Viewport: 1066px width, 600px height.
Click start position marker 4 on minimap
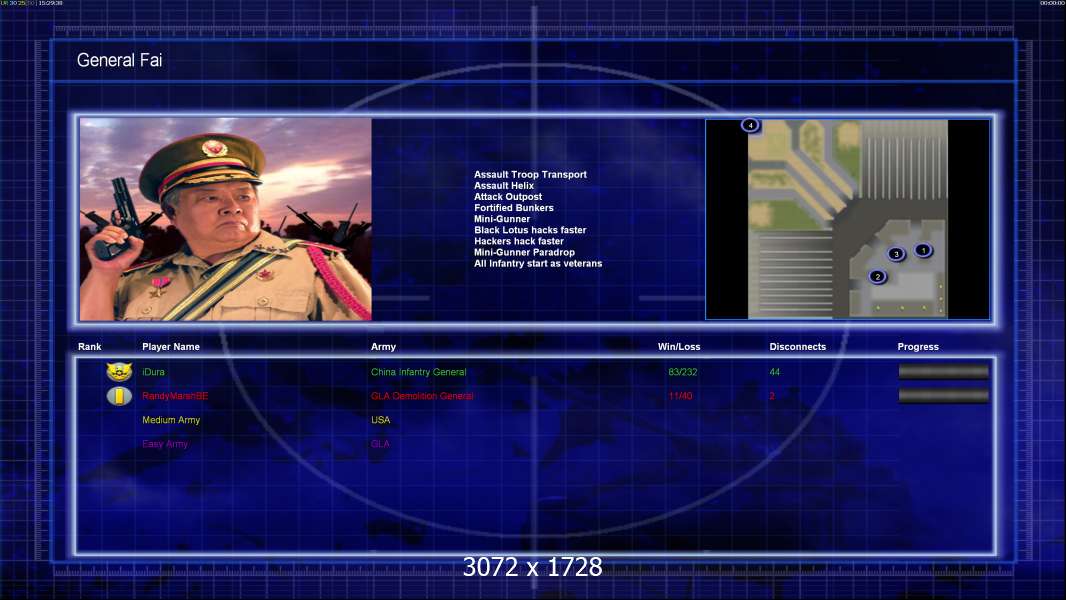[x=750, y=125]
